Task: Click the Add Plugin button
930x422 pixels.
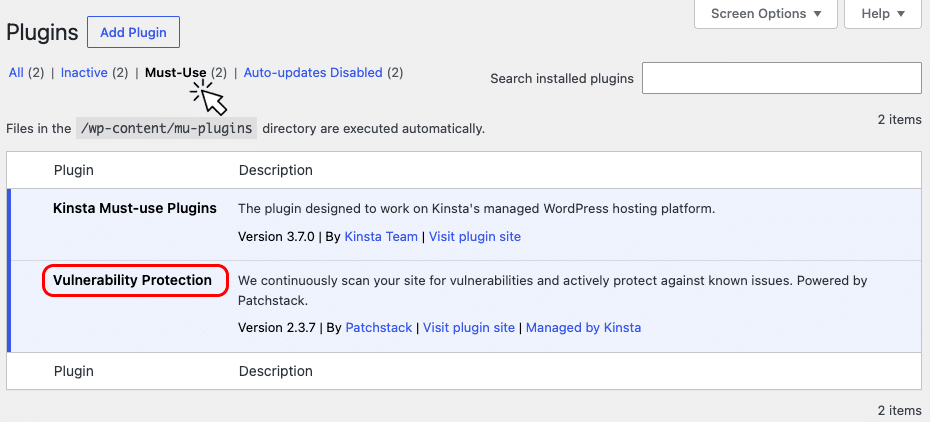Action: (133, 33)
